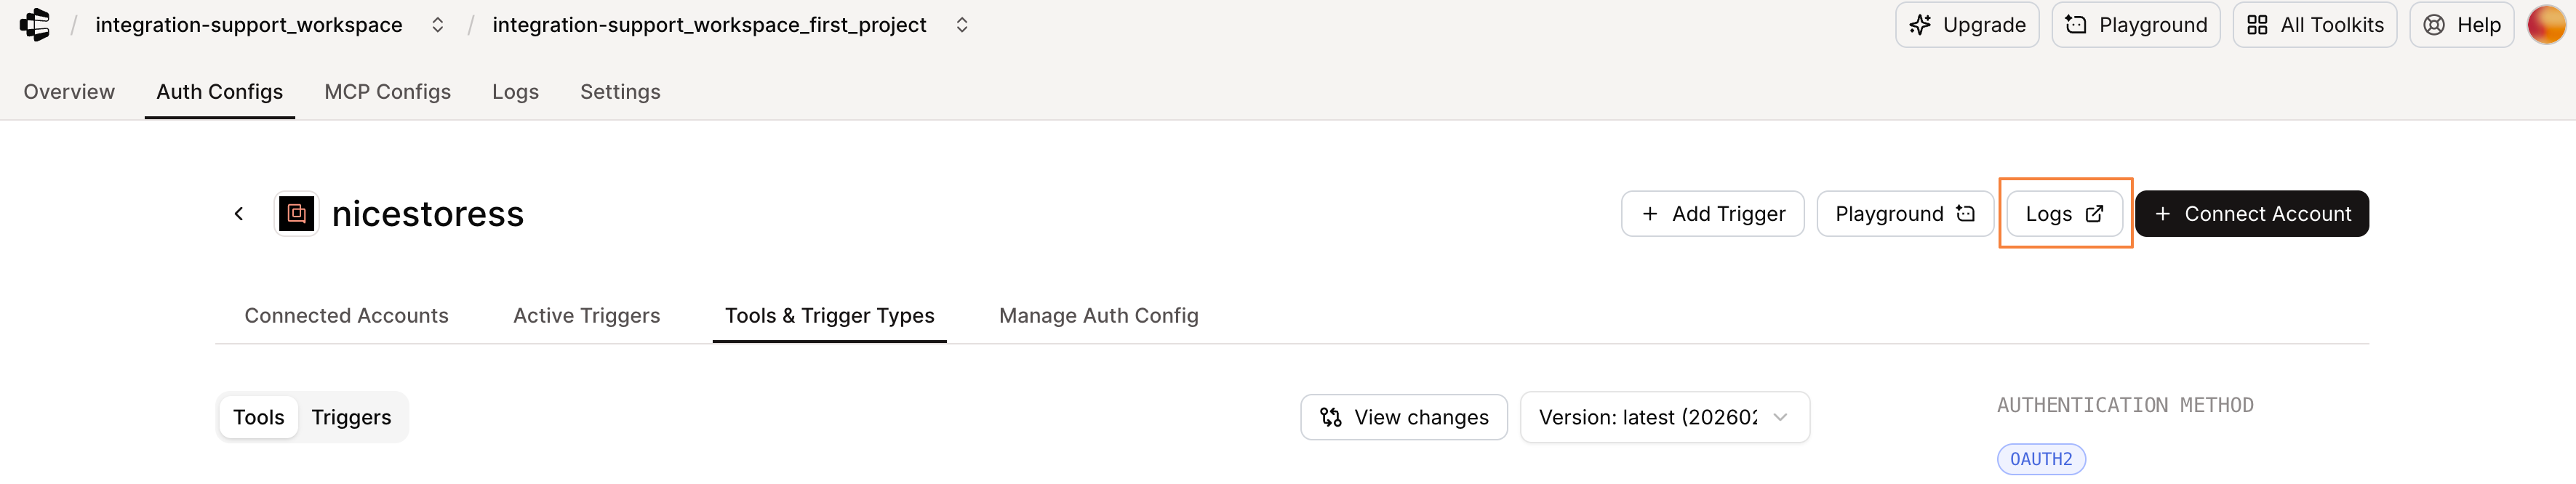This screenshot has width=2576, height=484.
Task: Click the Composio logo icon
Action: pyautogui.click(x=35, y=25)
